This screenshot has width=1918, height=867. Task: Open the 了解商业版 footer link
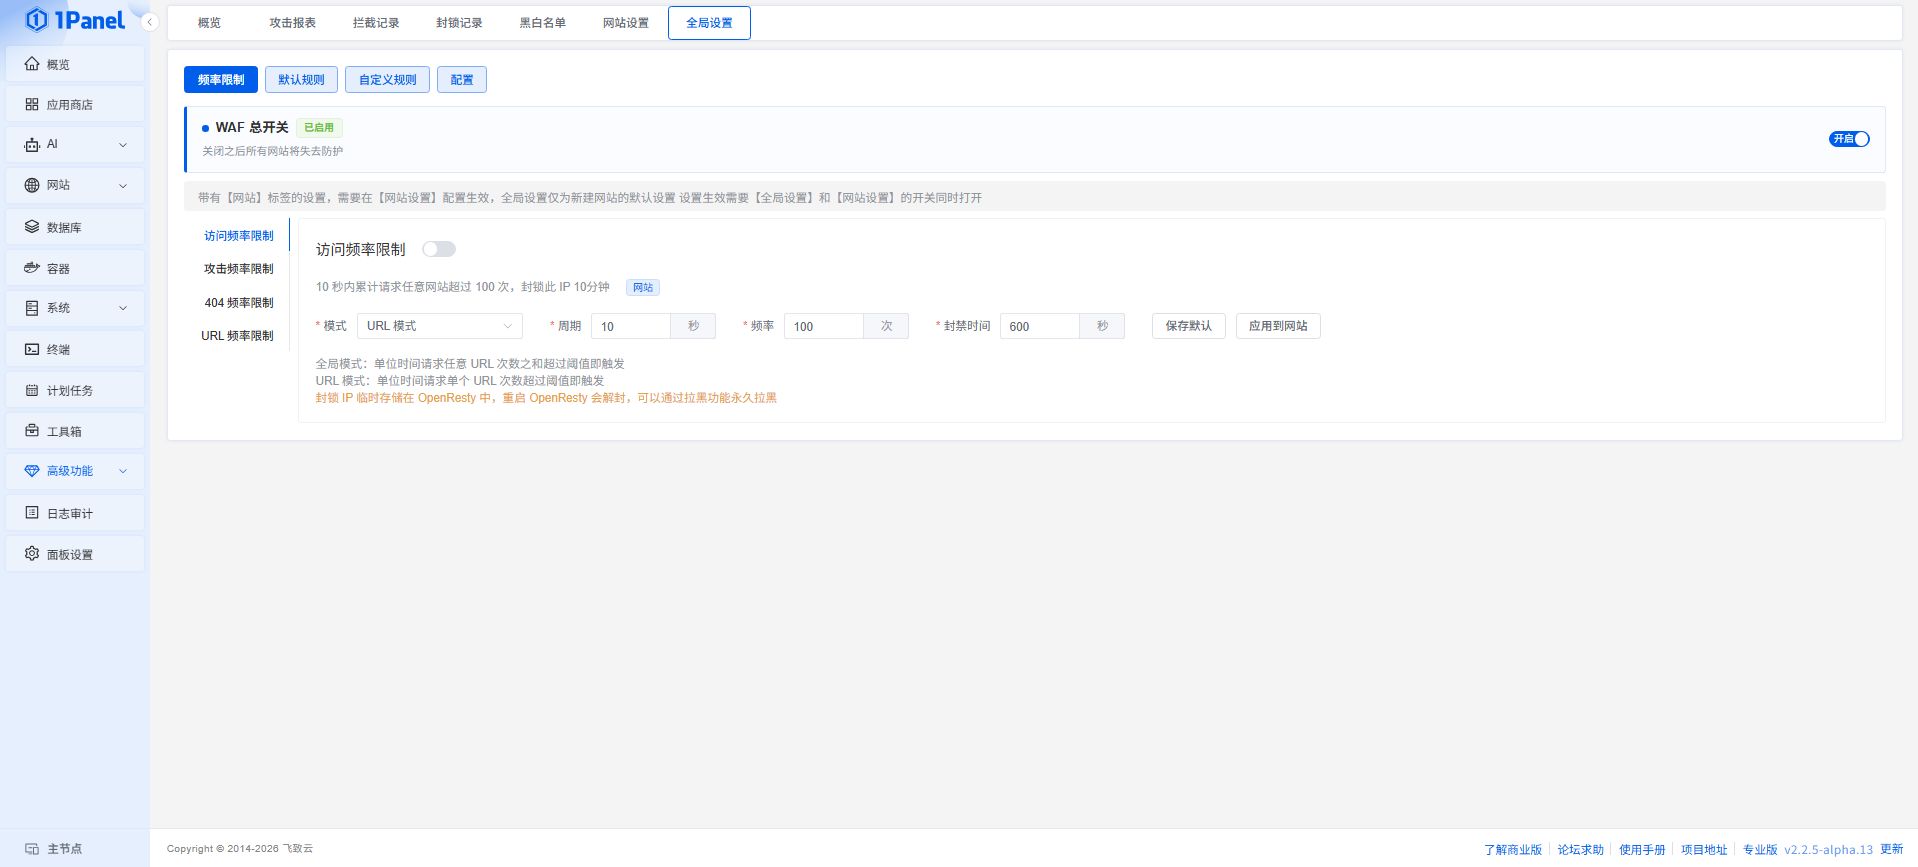coord(1513,849)
